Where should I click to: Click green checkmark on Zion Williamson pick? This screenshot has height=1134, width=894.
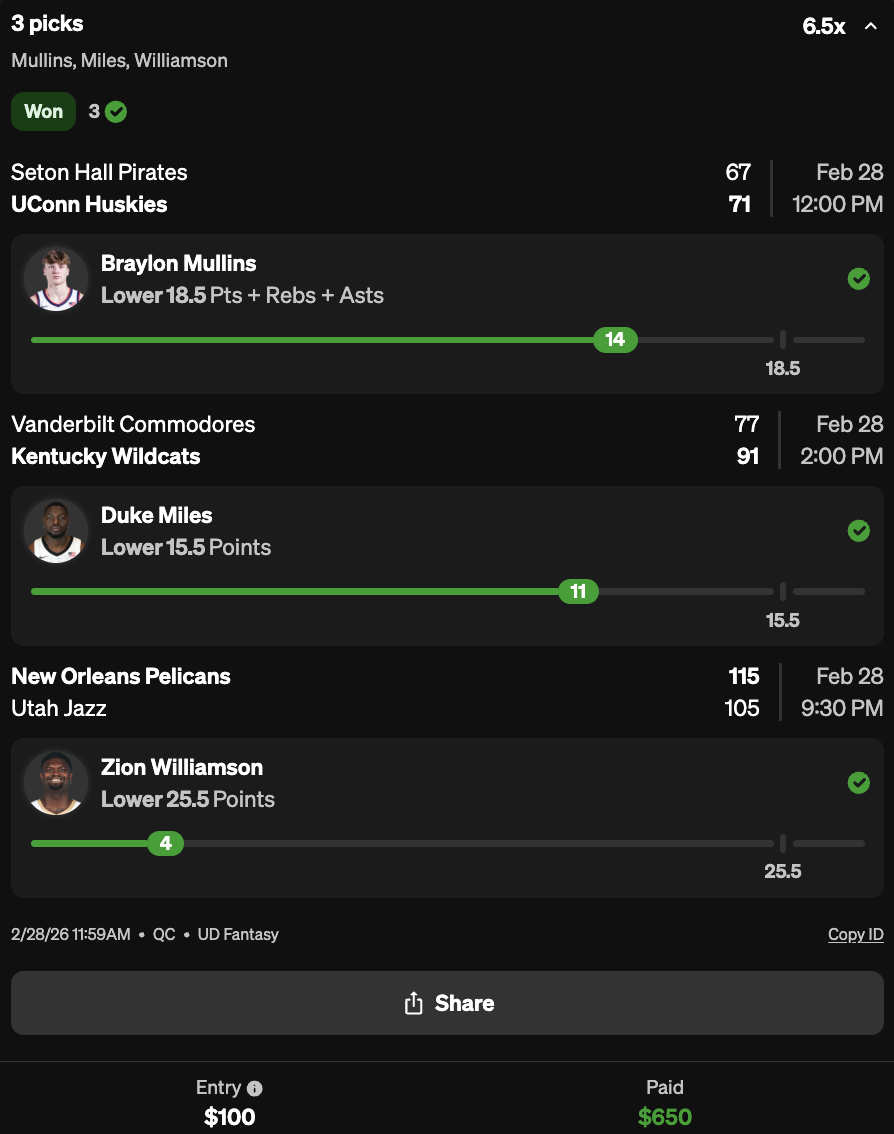[x=858, y=783]
